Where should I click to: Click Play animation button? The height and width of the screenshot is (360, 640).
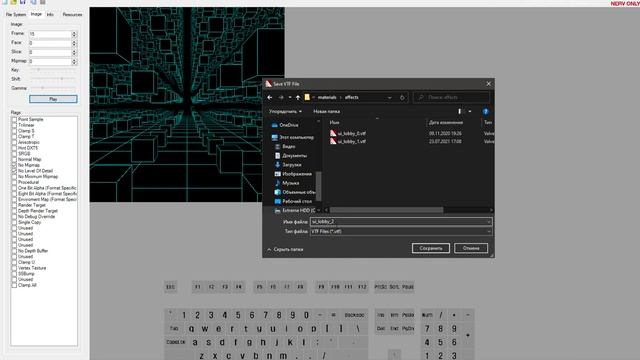pyautogui.click(x=53, y=99)
